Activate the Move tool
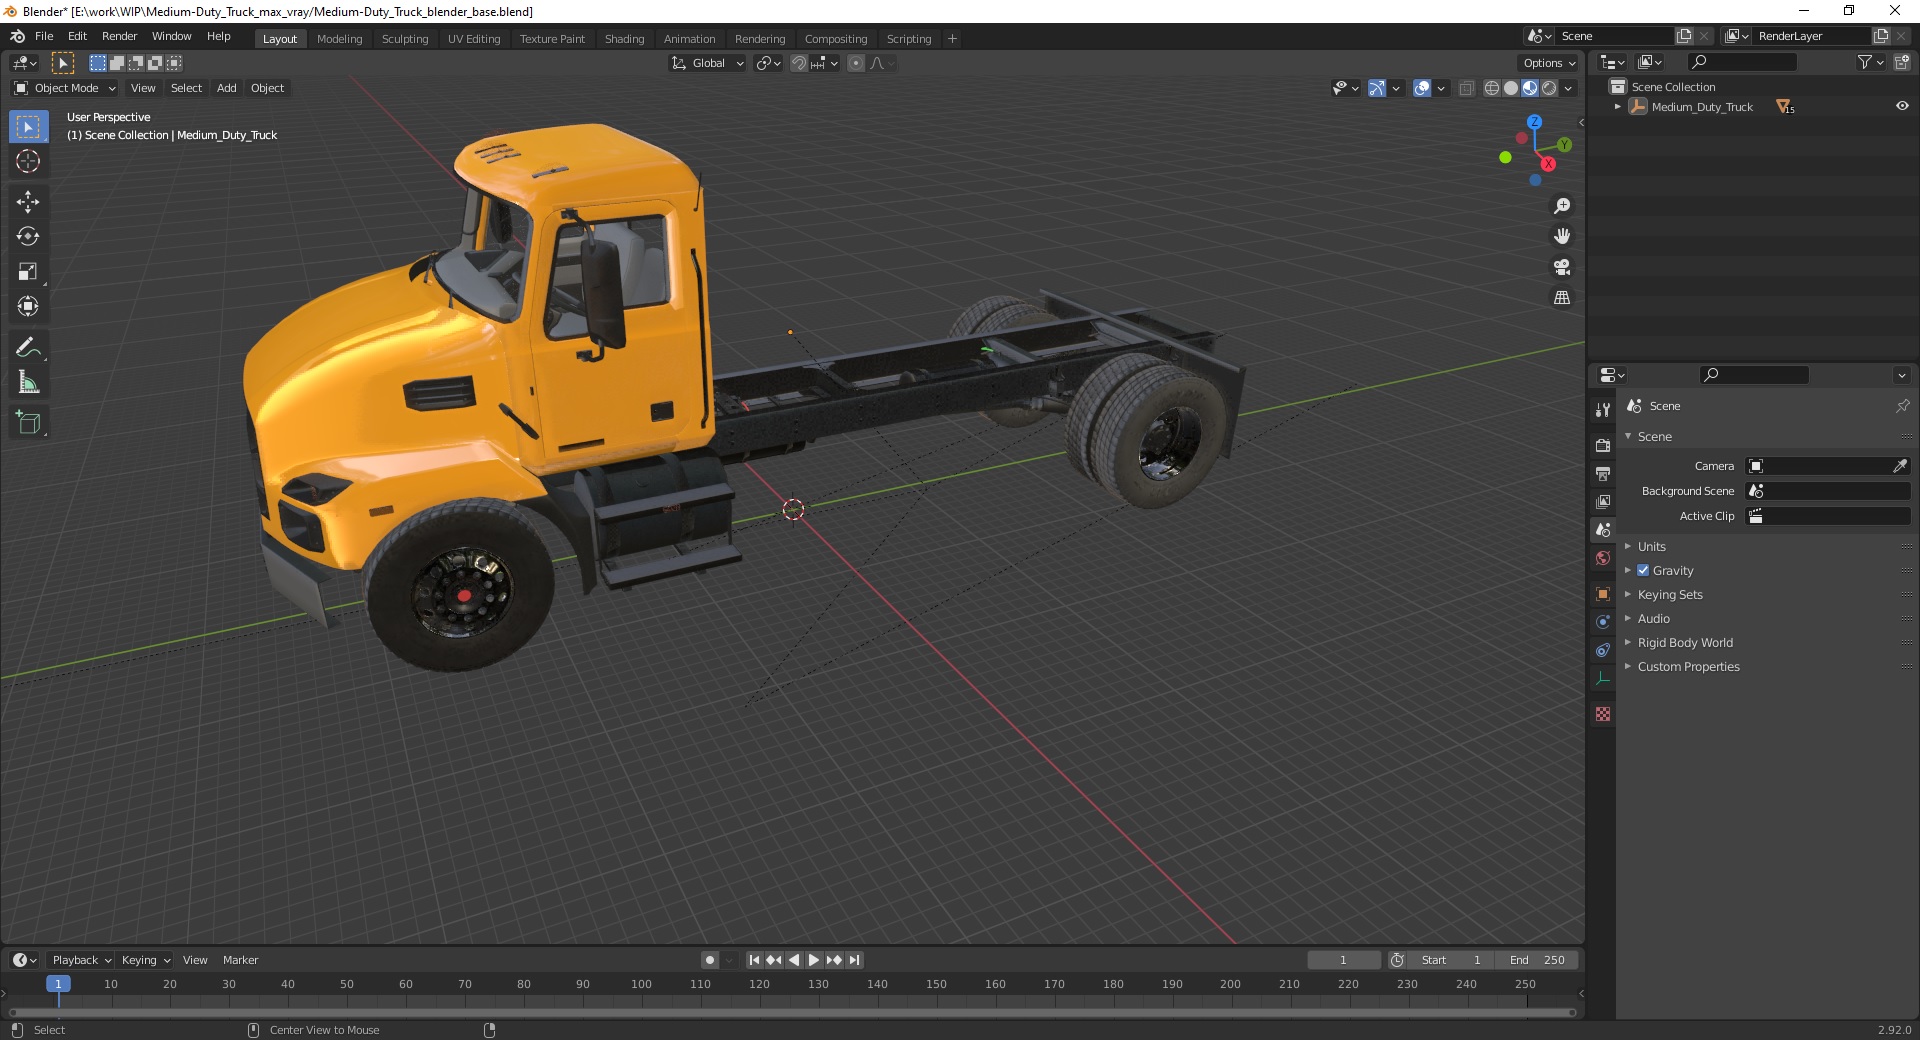Image resolution: width=1920 pixels, height=1040 pixels. click(28, 202)
